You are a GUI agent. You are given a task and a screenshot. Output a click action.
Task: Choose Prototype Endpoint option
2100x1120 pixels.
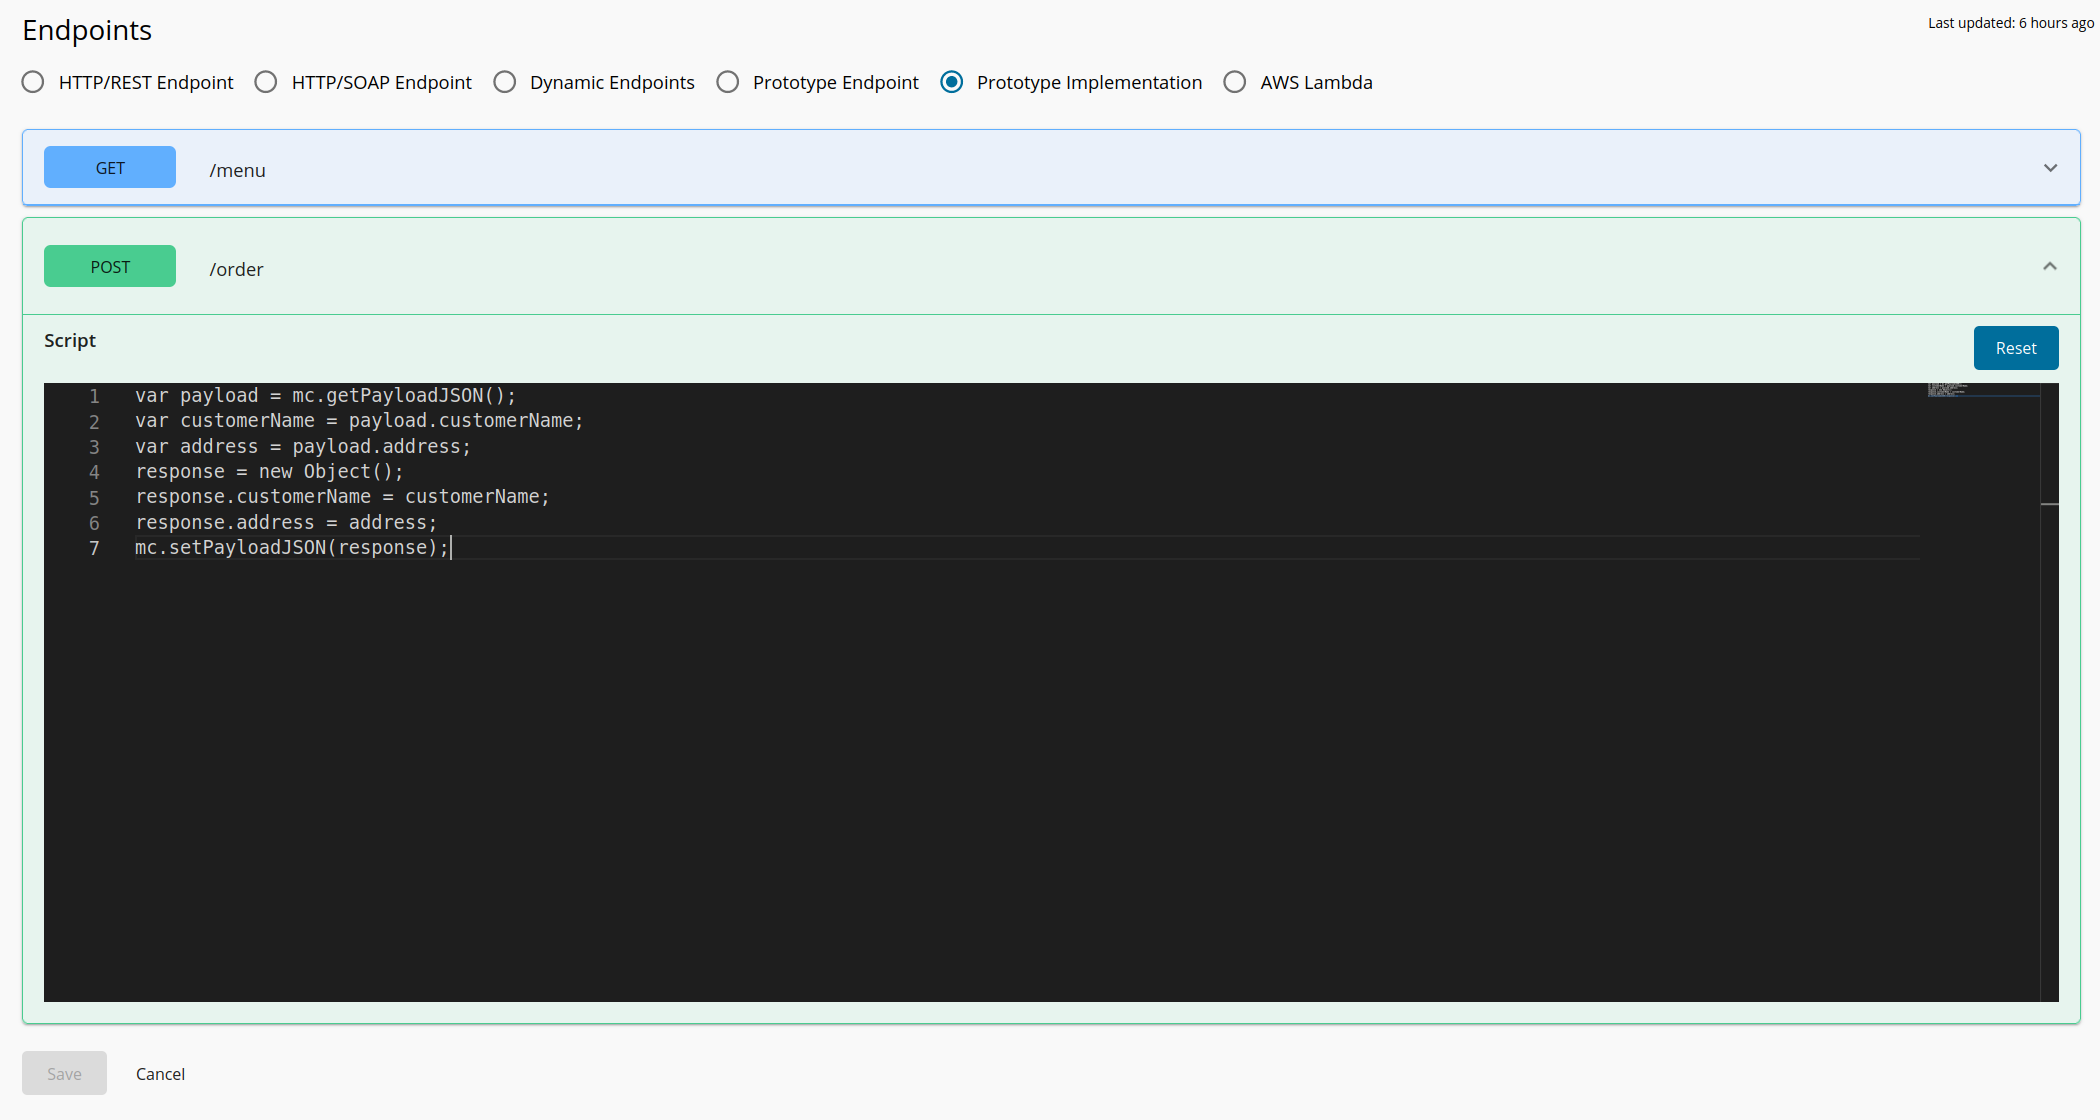[728, 82]
